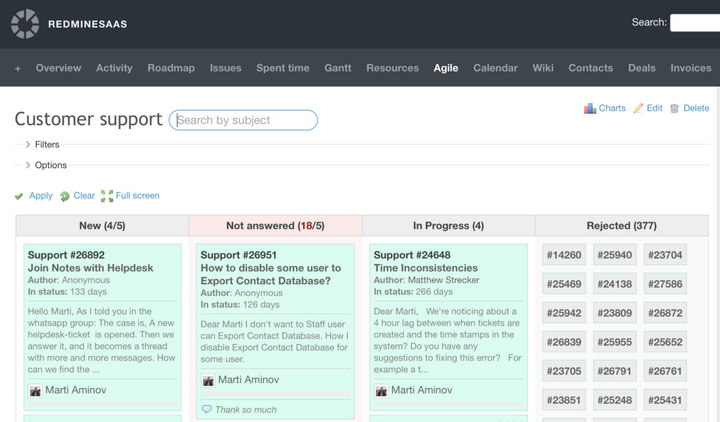Viewport: 720px width, 422px height.
Task: Click the Clear filters icon
Action: 64,196
